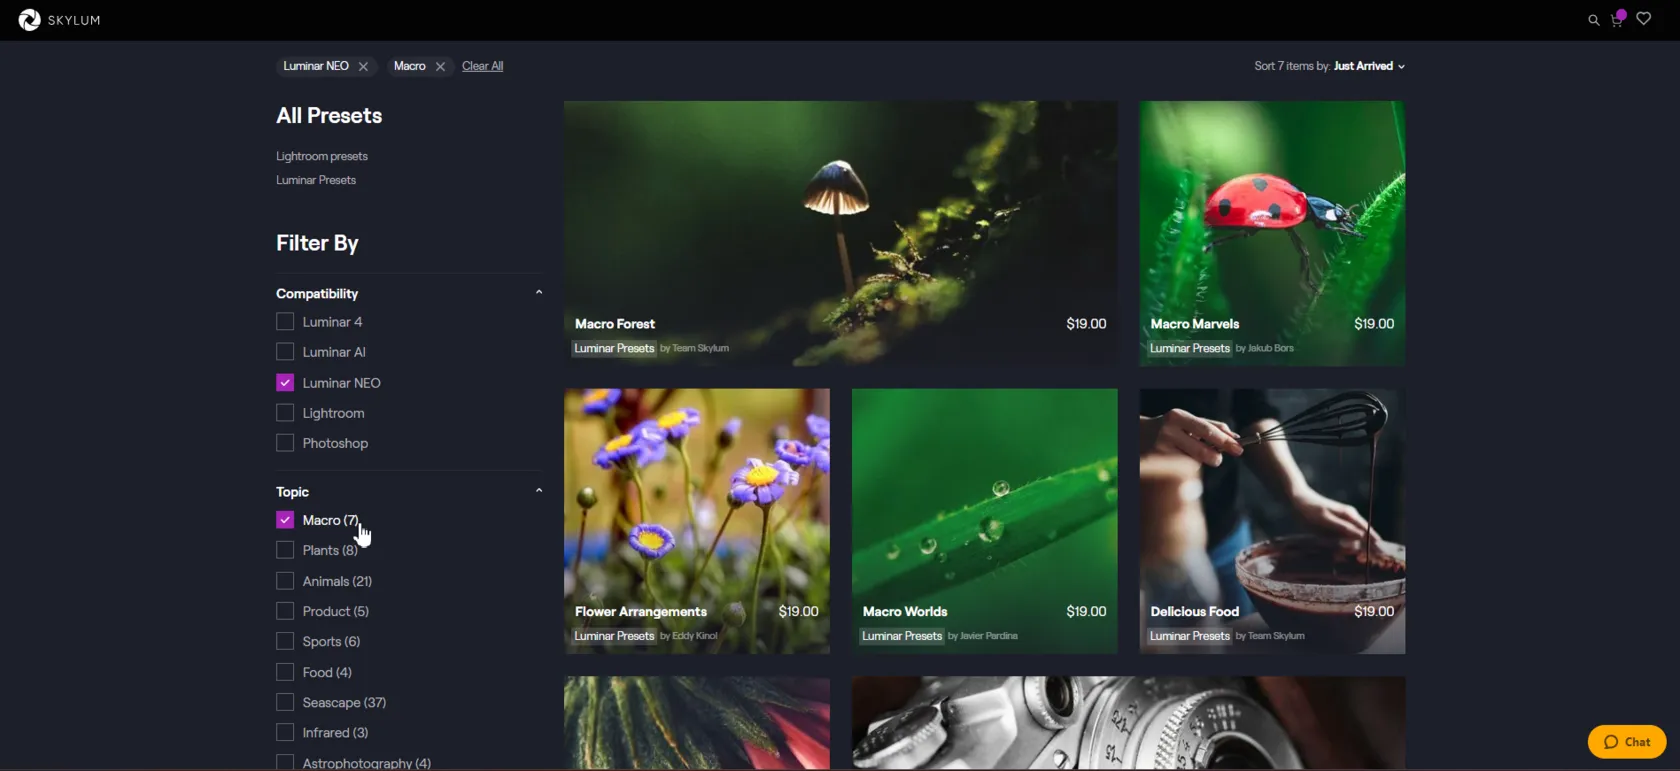Open the shopping cart icon
Viewport: 1680px width, 771px height.
click(x=1617, y=20)
